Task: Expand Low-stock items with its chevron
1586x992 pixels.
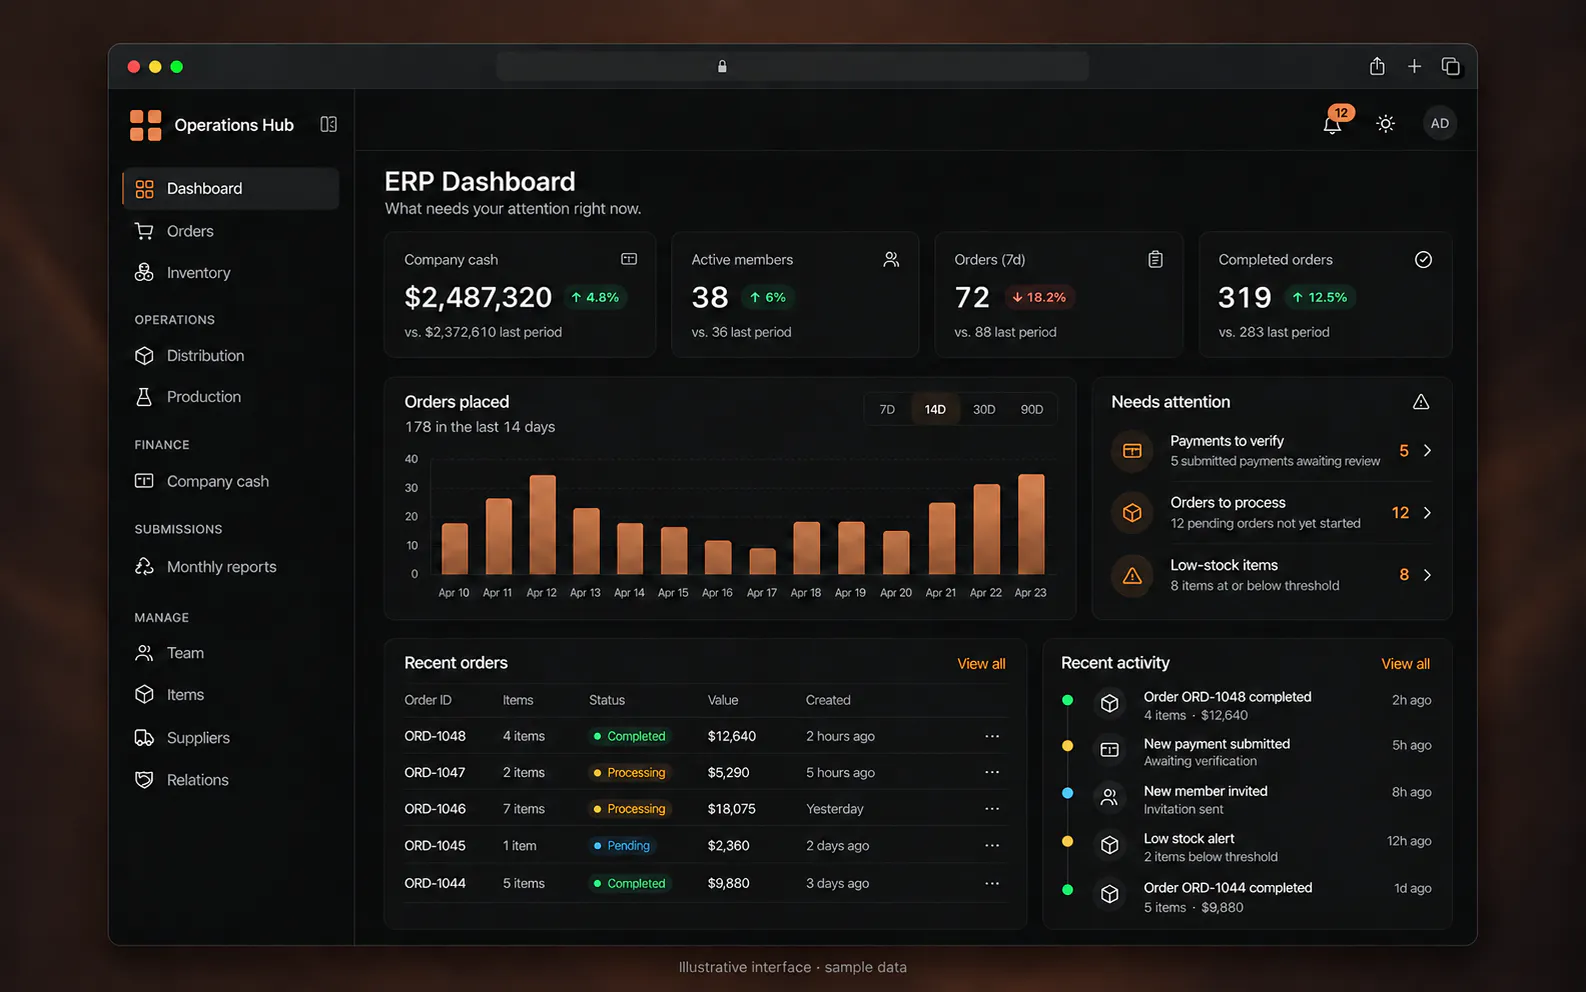Action: (x=1427, y=575)
